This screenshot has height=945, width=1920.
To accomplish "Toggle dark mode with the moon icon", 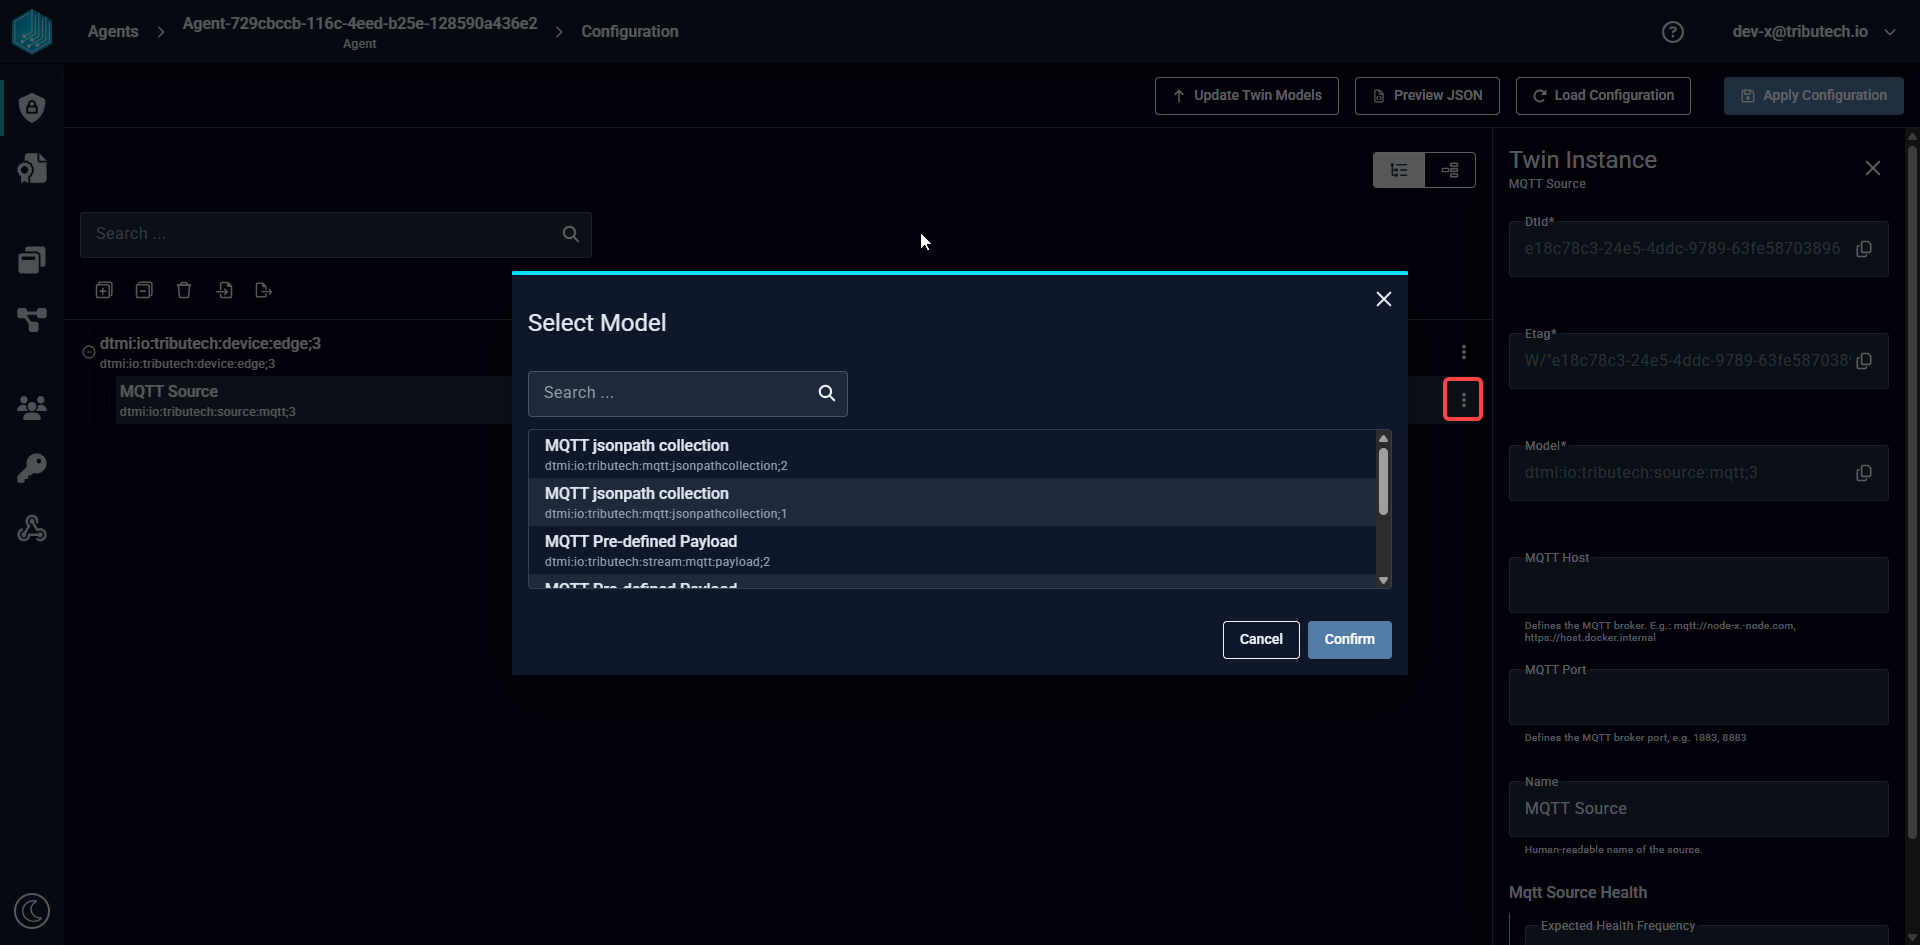I will [x=32, y=911].
